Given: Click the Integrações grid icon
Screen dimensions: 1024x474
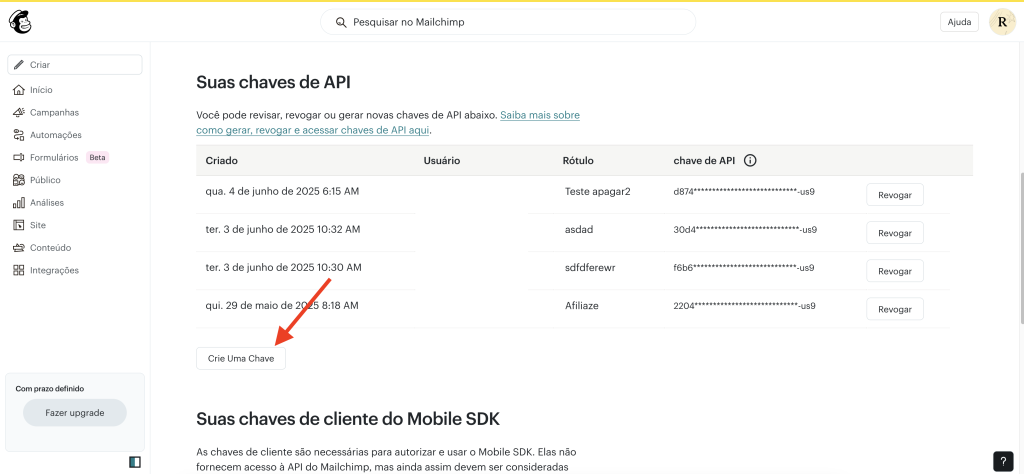Looking at the screenshot, I should coord(19,270).
